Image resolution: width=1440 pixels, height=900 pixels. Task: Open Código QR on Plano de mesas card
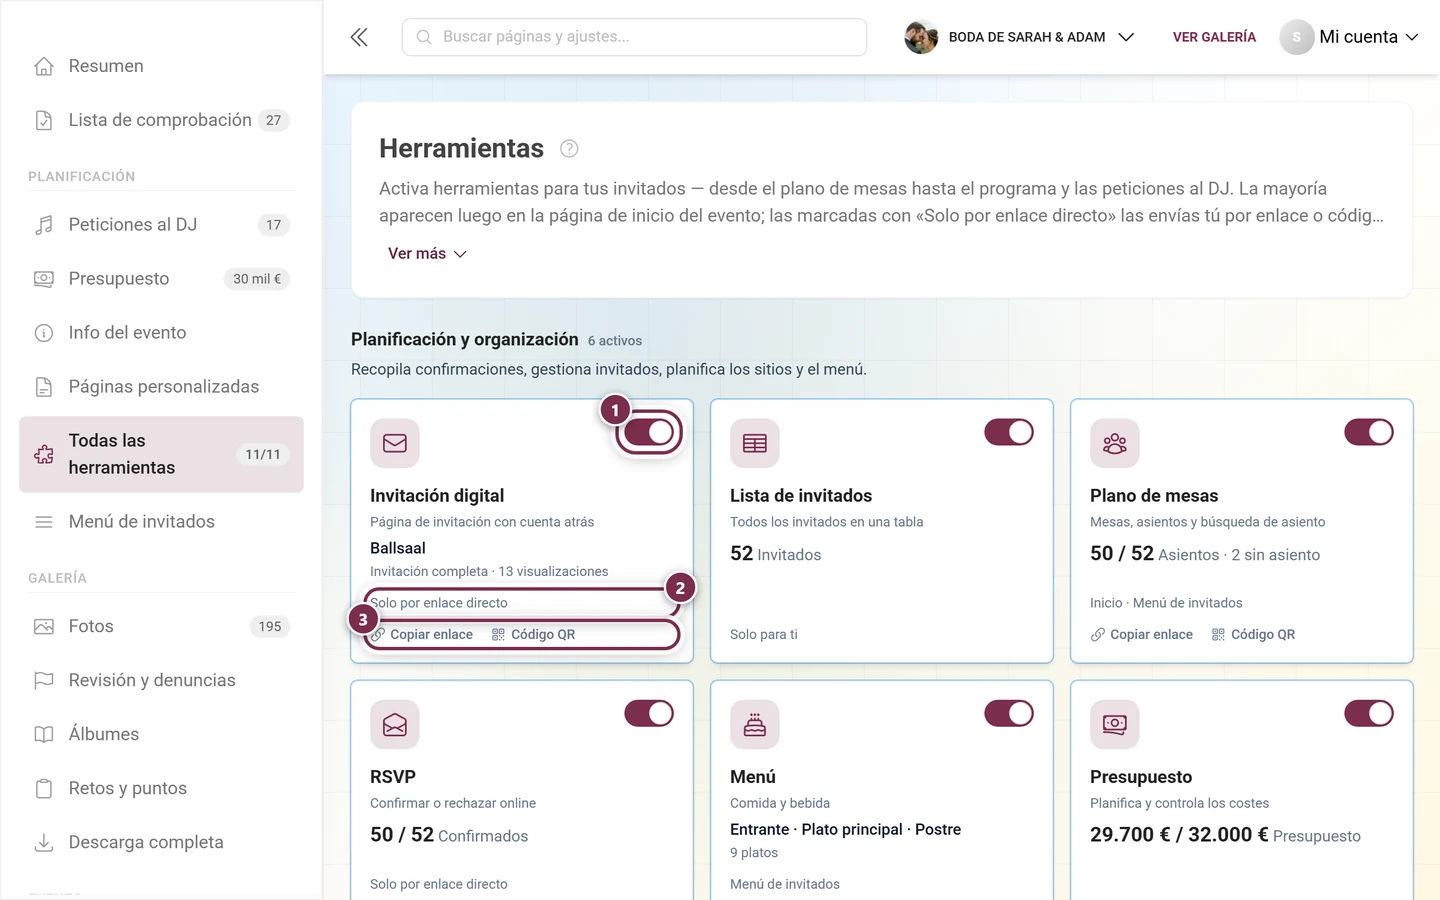point(1253,635)
